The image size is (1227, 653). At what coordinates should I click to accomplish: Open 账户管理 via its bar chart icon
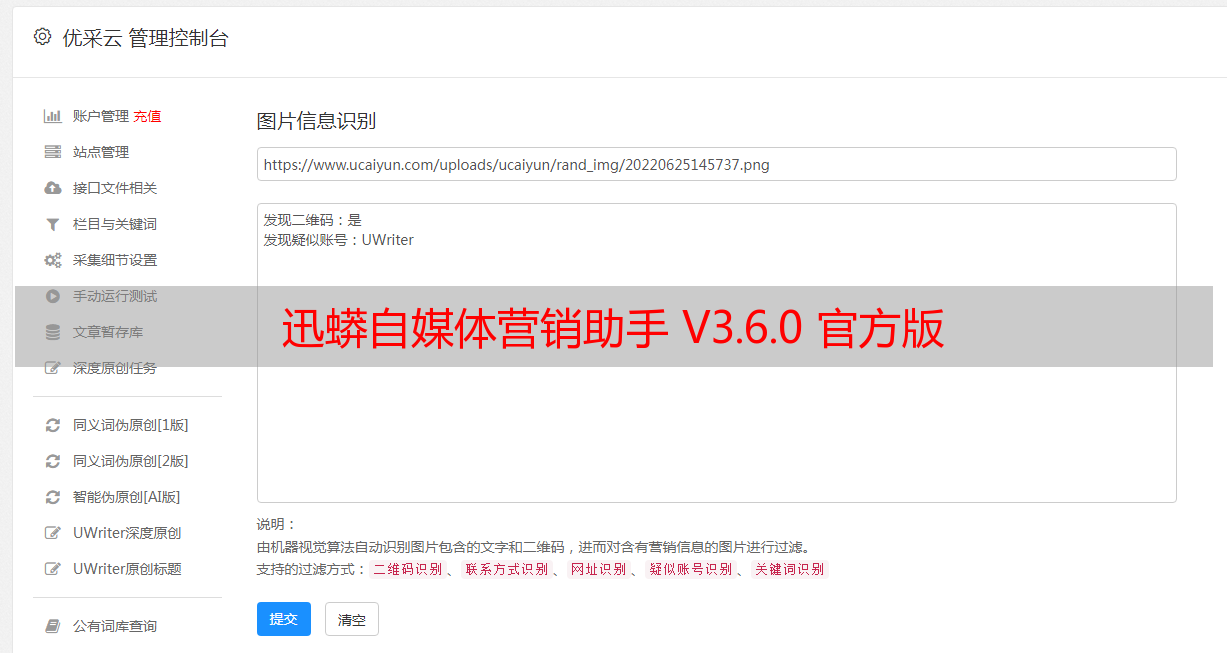pyautogui.click(x=53, y=116)
